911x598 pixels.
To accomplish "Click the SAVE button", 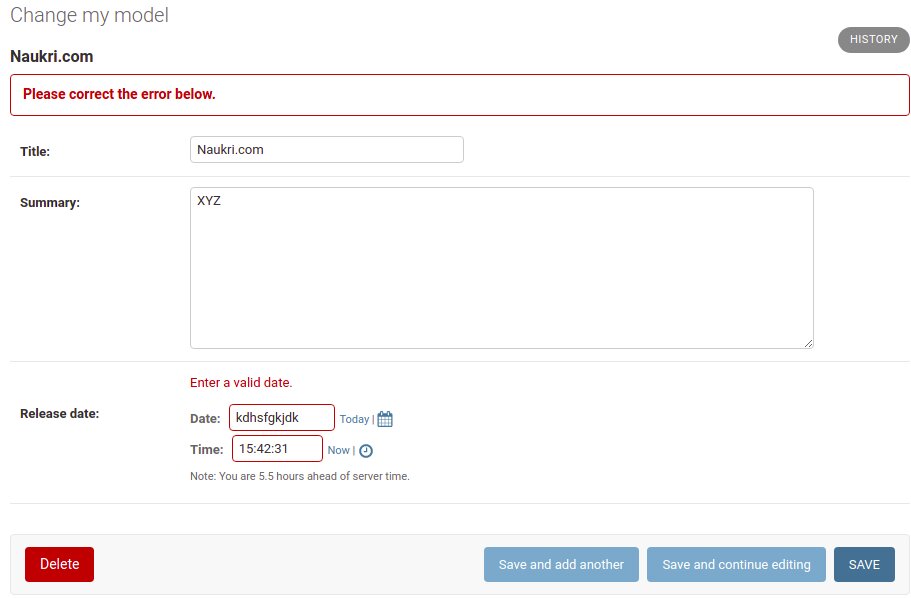I will coord(864,564).
